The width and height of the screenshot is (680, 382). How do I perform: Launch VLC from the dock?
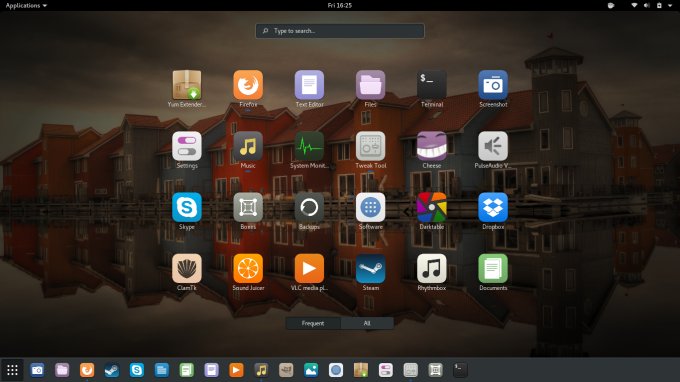click(x=236, y=370)
